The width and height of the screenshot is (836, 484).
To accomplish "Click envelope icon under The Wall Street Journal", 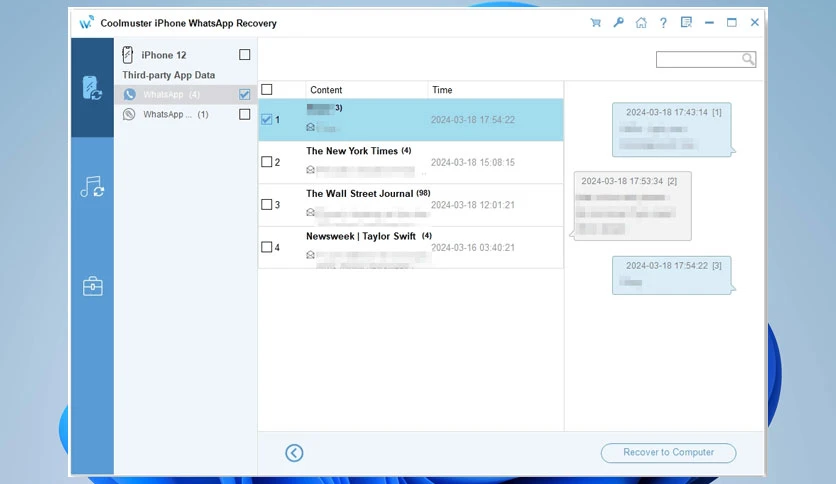I will [x=310, y=212].
